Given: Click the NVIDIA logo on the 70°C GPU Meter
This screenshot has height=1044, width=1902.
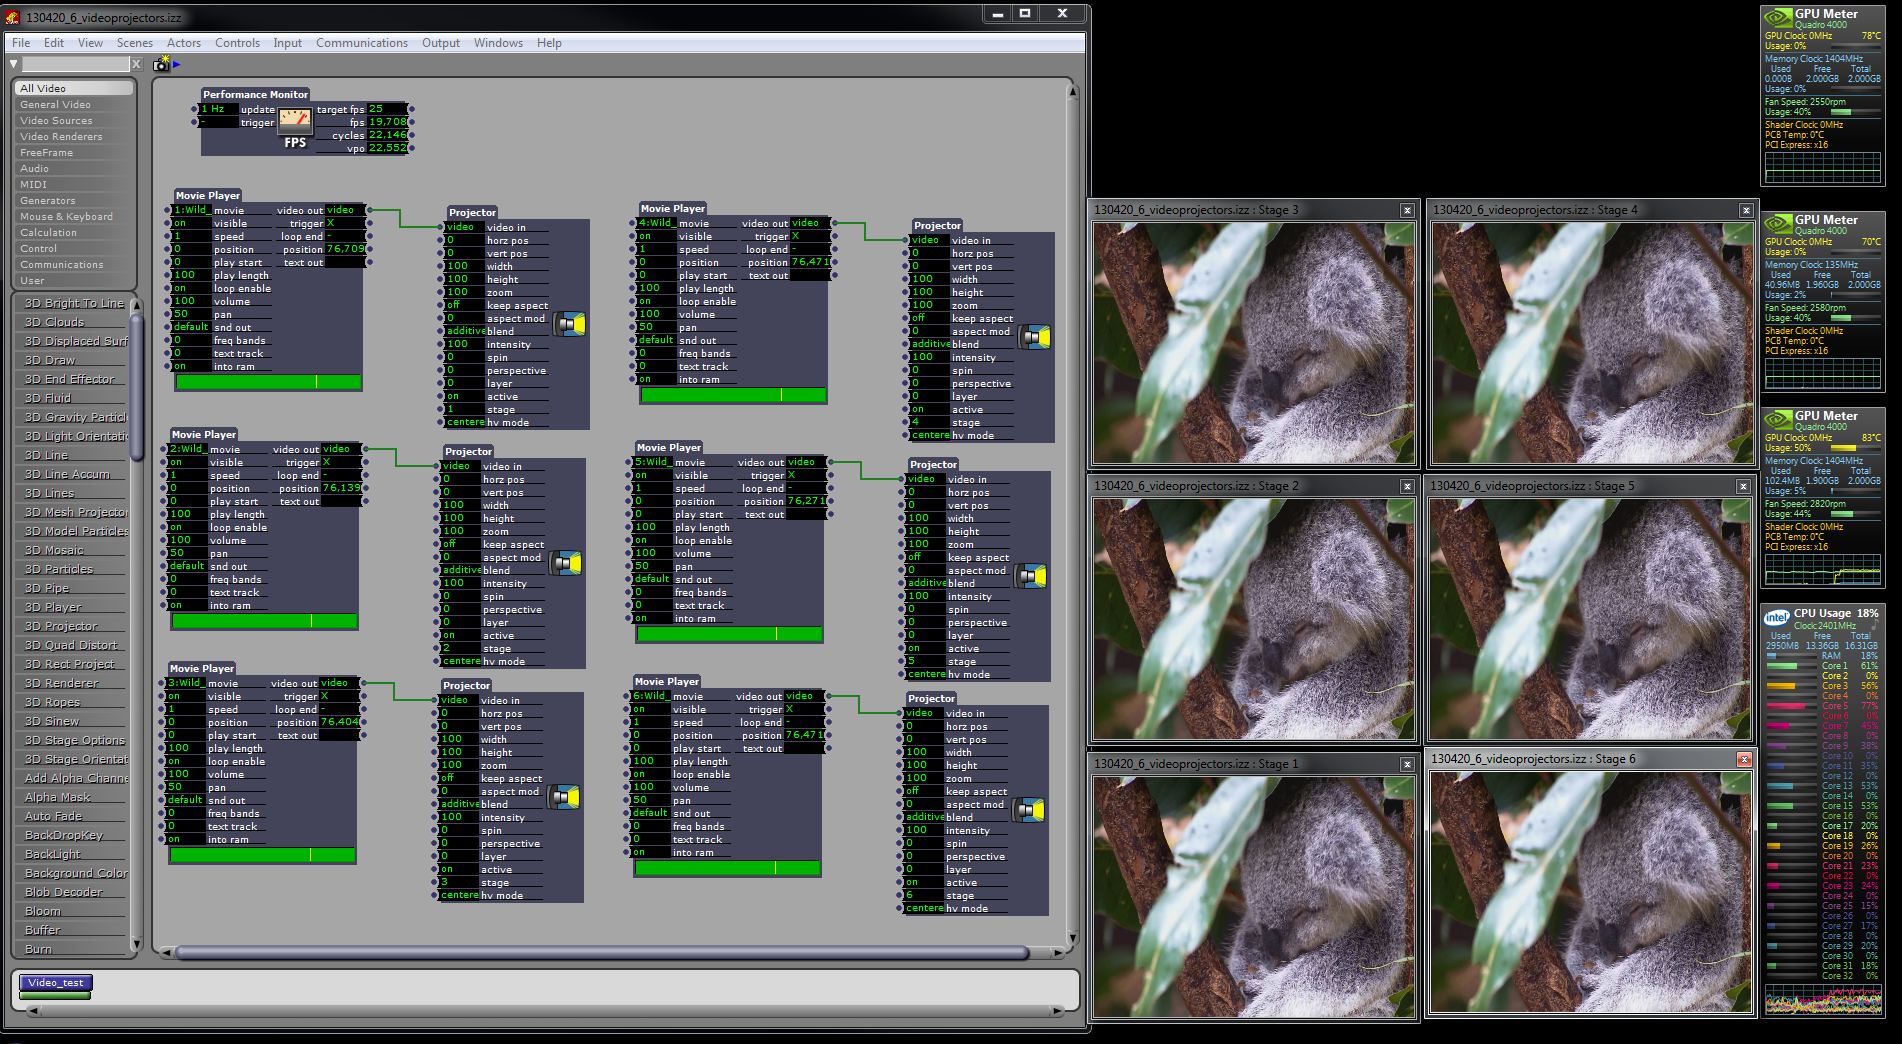Looking at the screenshot, I should point(1777,223).
